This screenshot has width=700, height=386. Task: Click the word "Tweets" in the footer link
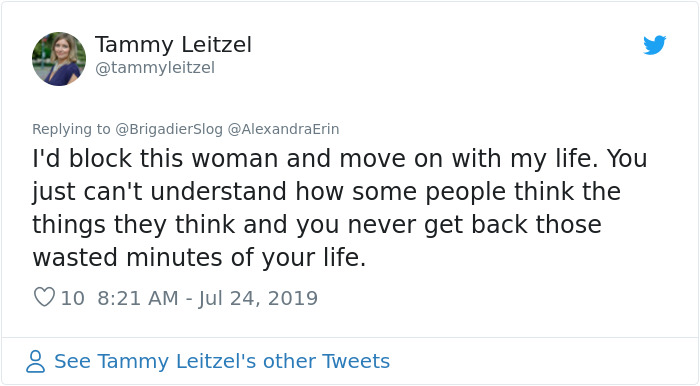tap(356, 361)
